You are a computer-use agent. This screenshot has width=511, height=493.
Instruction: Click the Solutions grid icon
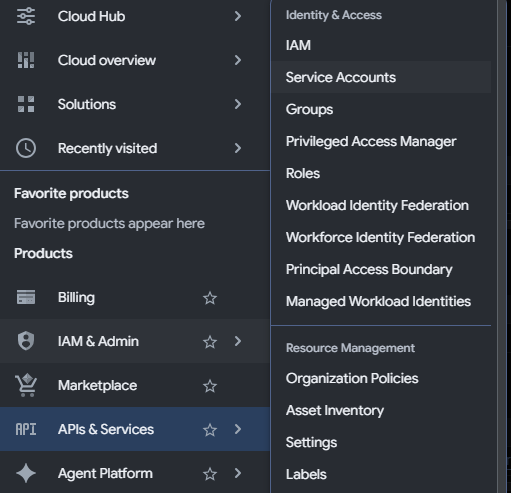pos(26,104)
